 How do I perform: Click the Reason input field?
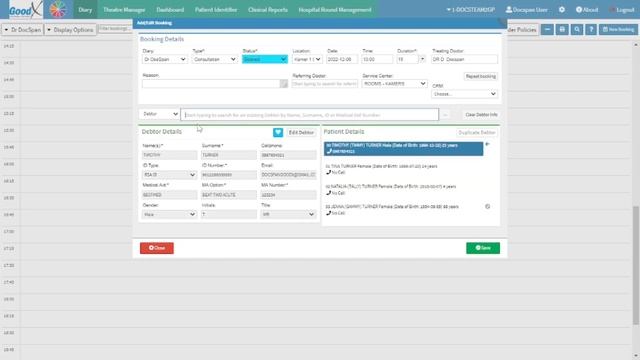211,84
